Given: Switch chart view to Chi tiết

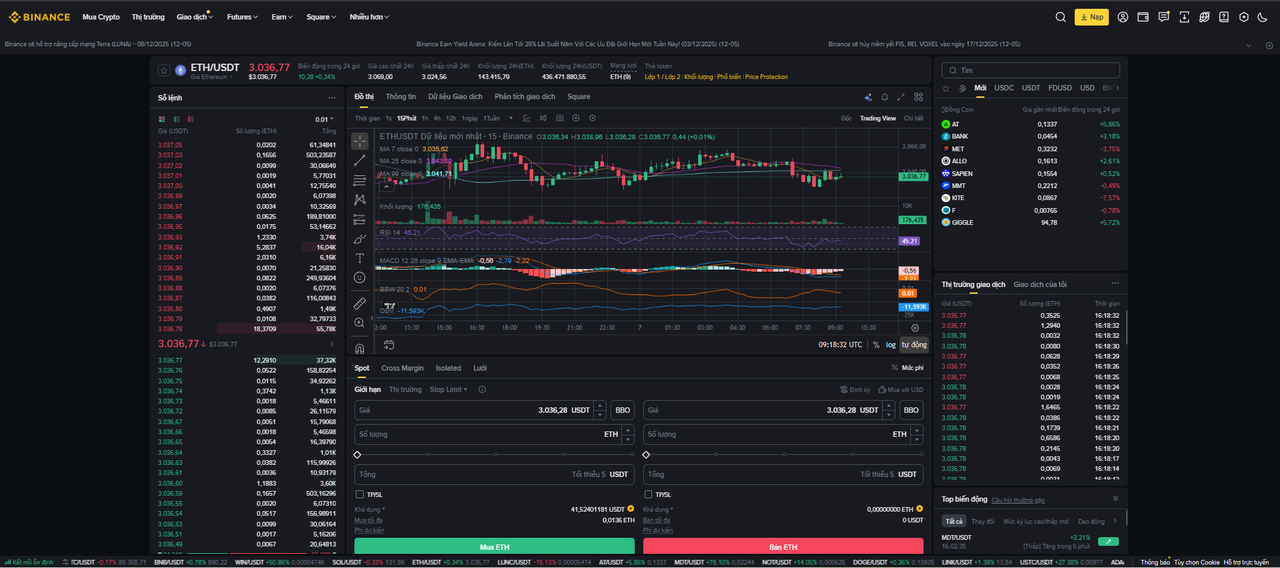Looking at the screenshot, I should coord(914,118).
